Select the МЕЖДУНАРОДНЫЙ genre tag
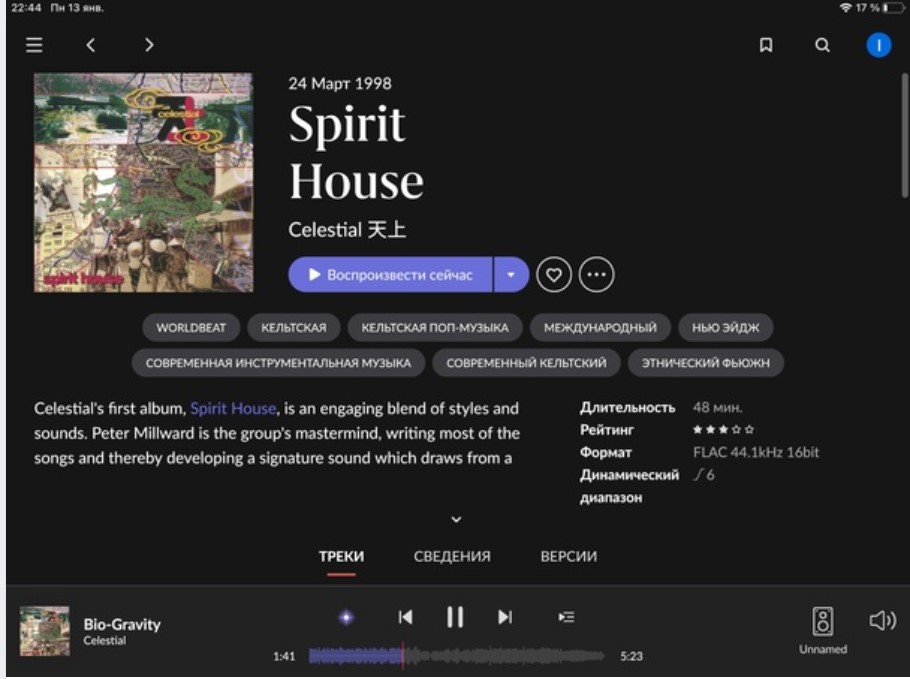Viewport: 910px width, 679px height. (600, 328)
